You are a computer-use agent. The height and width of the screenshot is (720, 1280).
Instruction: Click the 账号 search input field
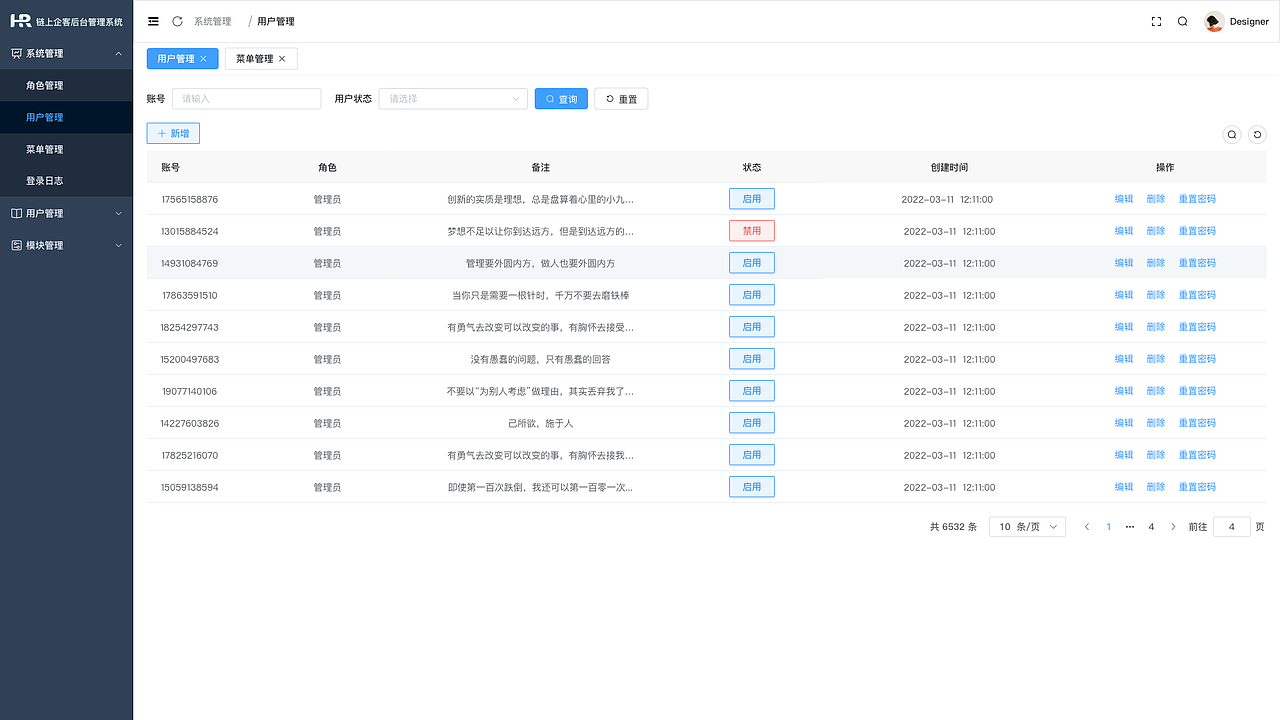246,98
